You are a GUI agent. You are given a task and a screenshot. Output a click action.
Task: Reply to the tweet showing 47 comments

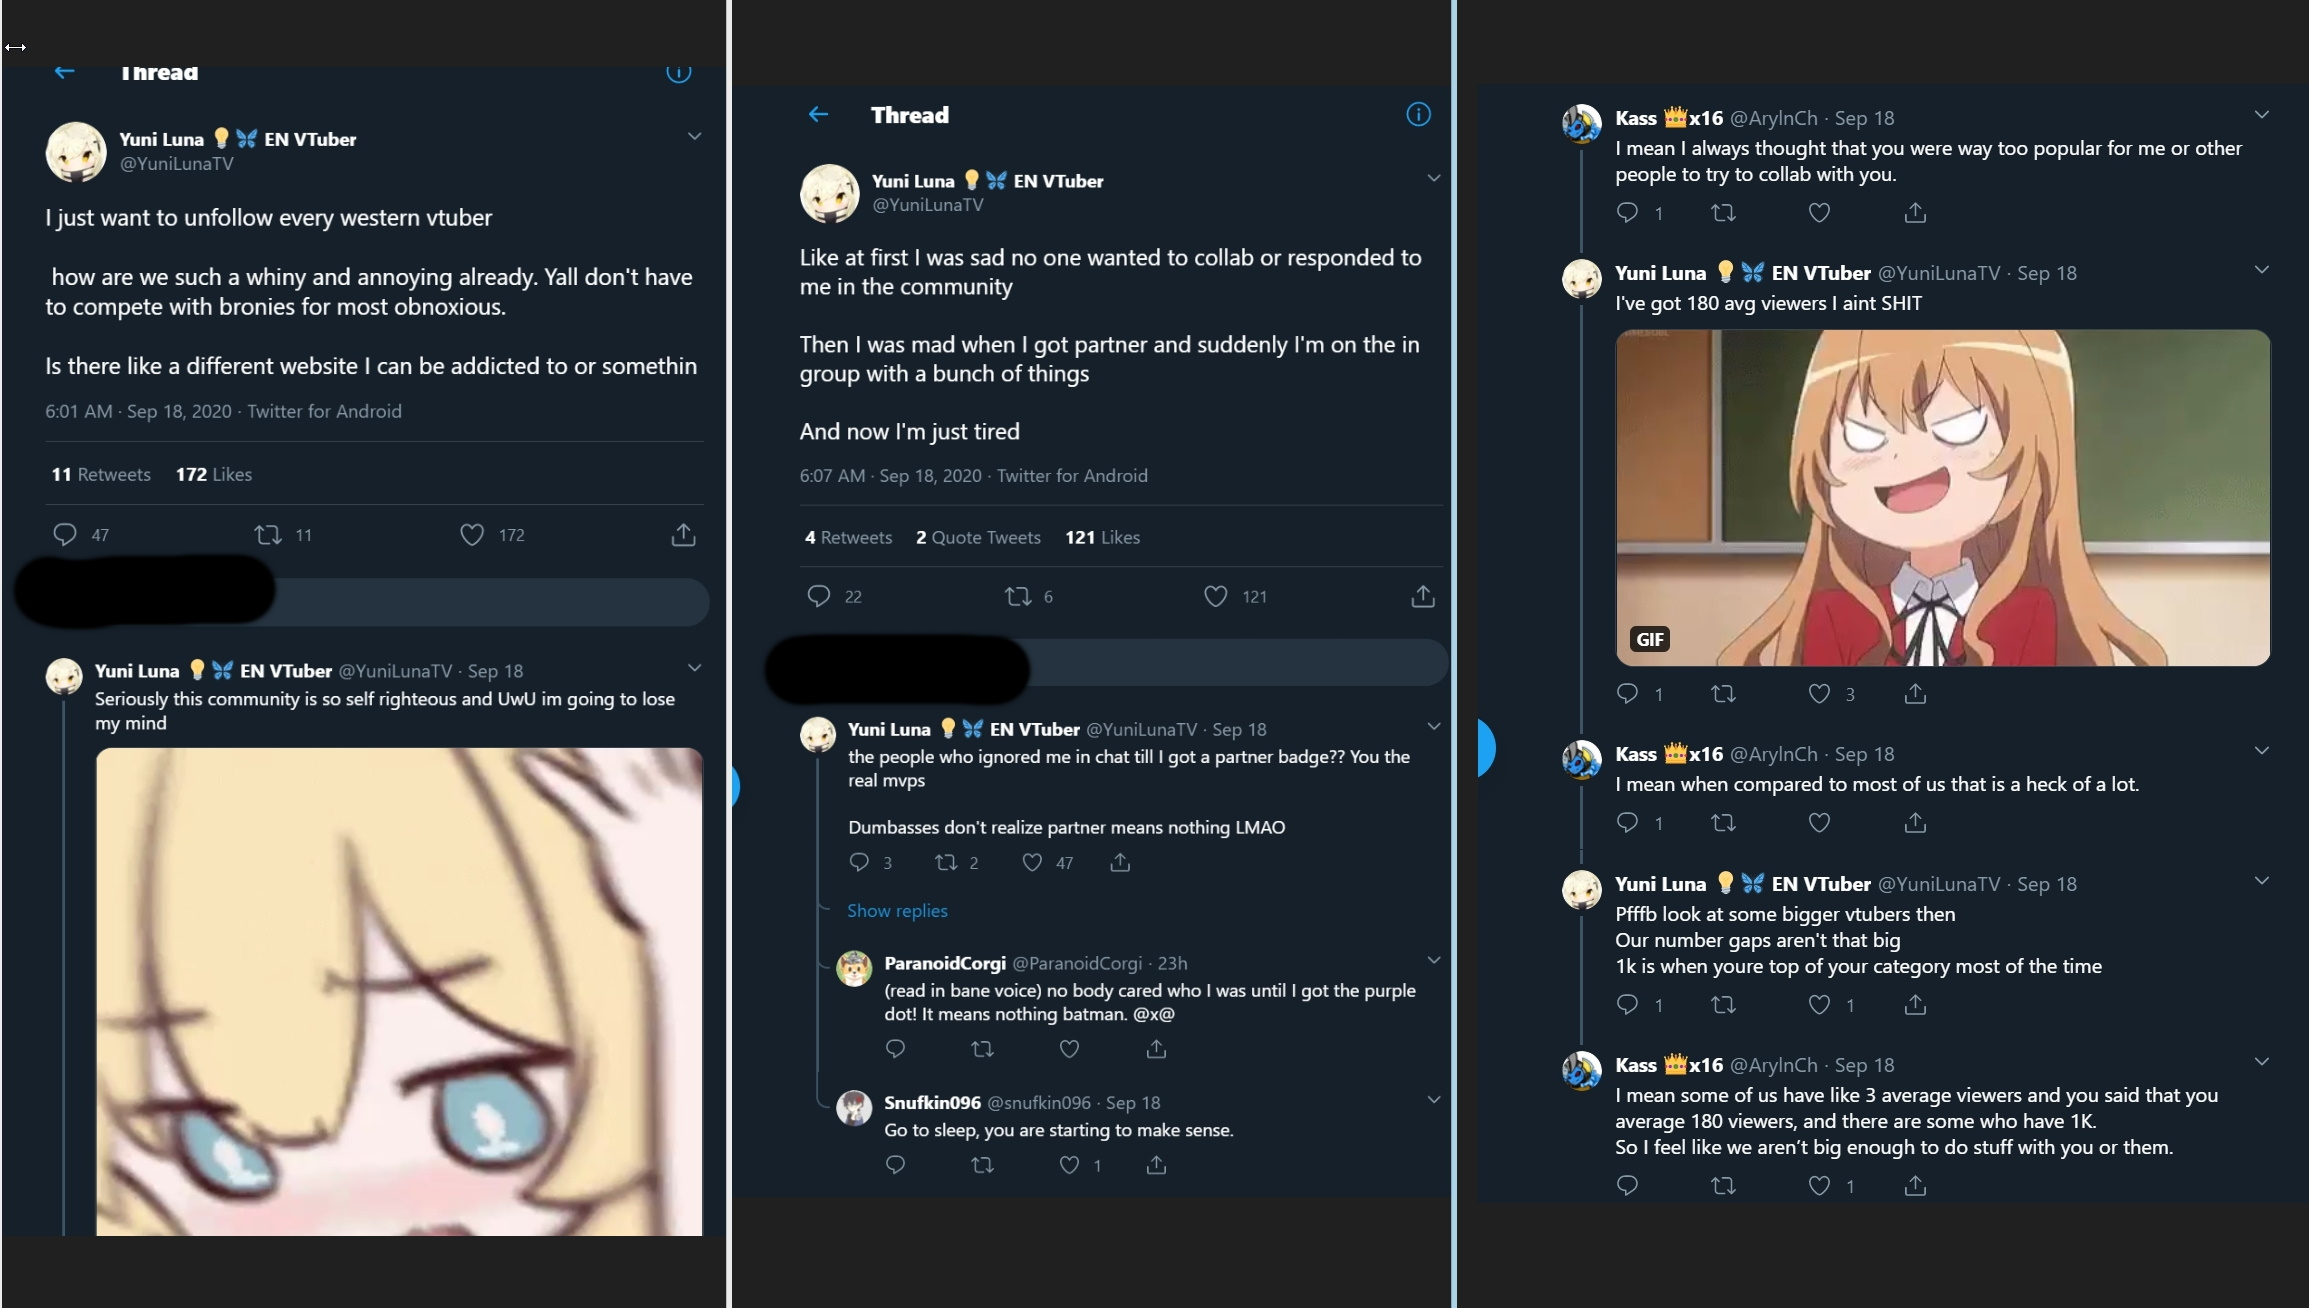click(65, 535)
